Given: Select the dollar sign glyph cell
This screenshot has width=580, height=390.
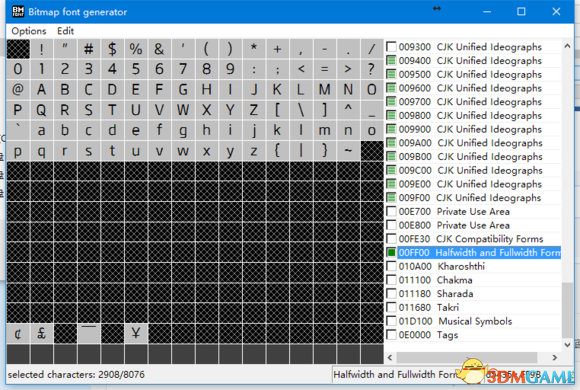Looking at the screenshot, I should click(112, 49).
